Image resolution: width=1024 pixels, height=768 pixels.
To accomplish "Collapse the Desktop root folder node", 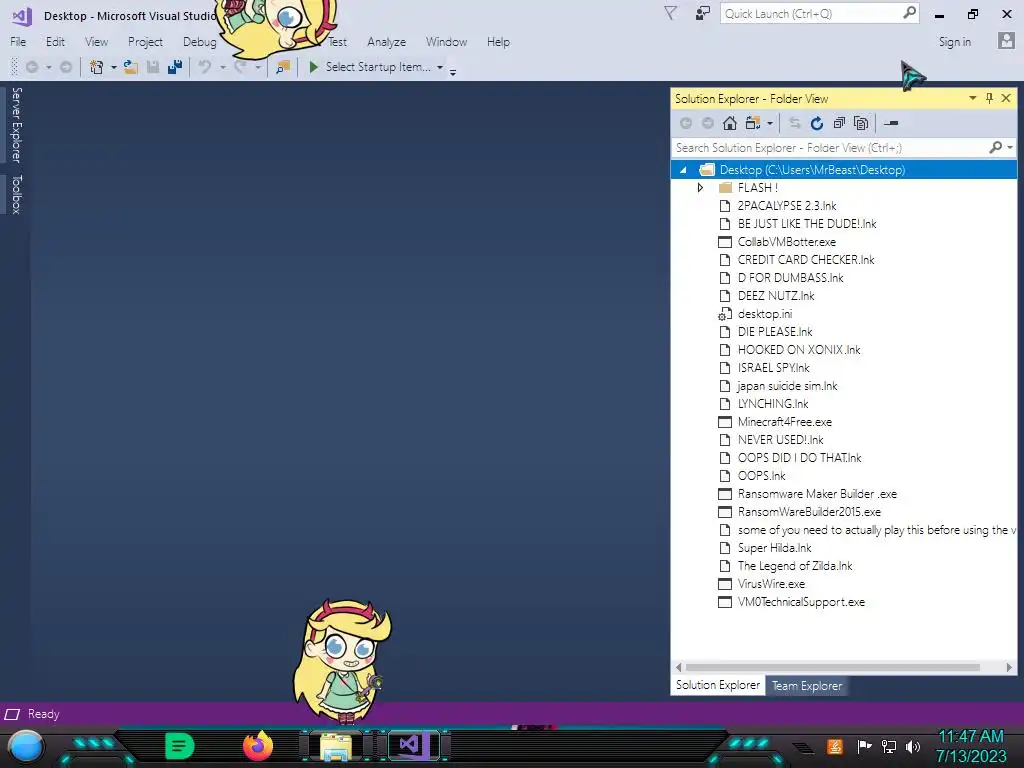I will point(683,170).
